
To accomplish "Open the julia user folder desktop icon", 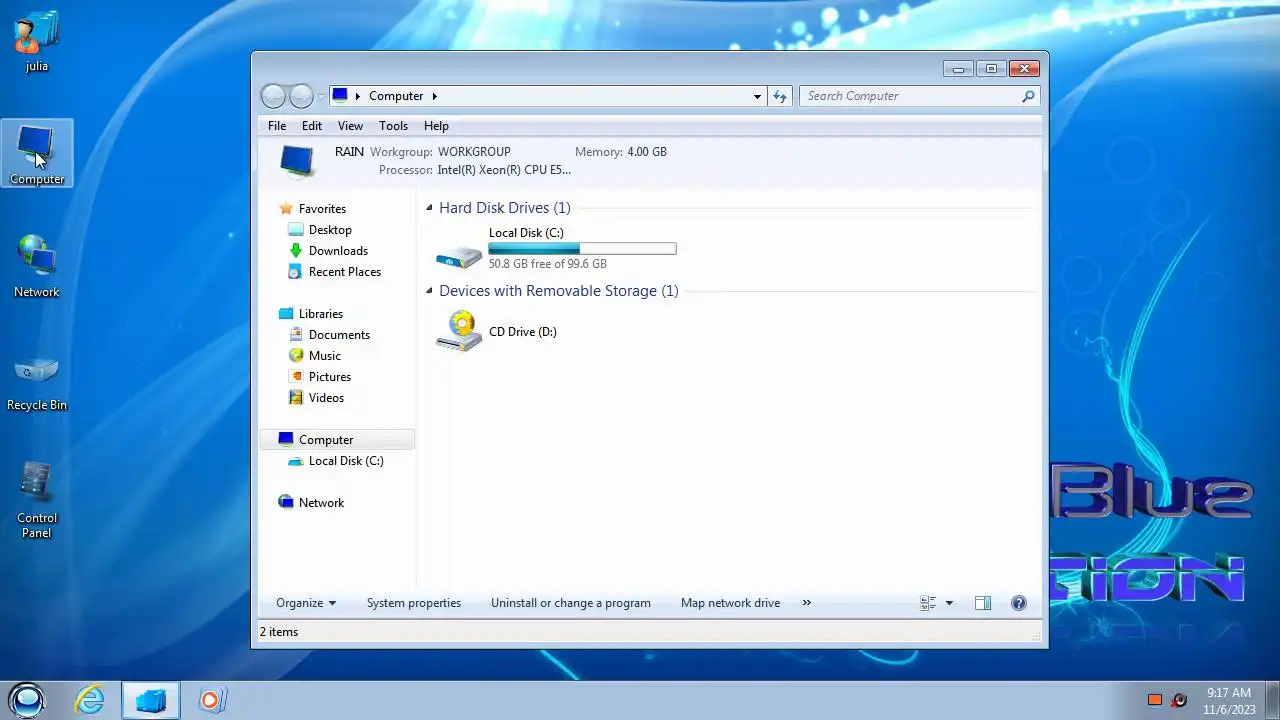I will click(37, 43).
